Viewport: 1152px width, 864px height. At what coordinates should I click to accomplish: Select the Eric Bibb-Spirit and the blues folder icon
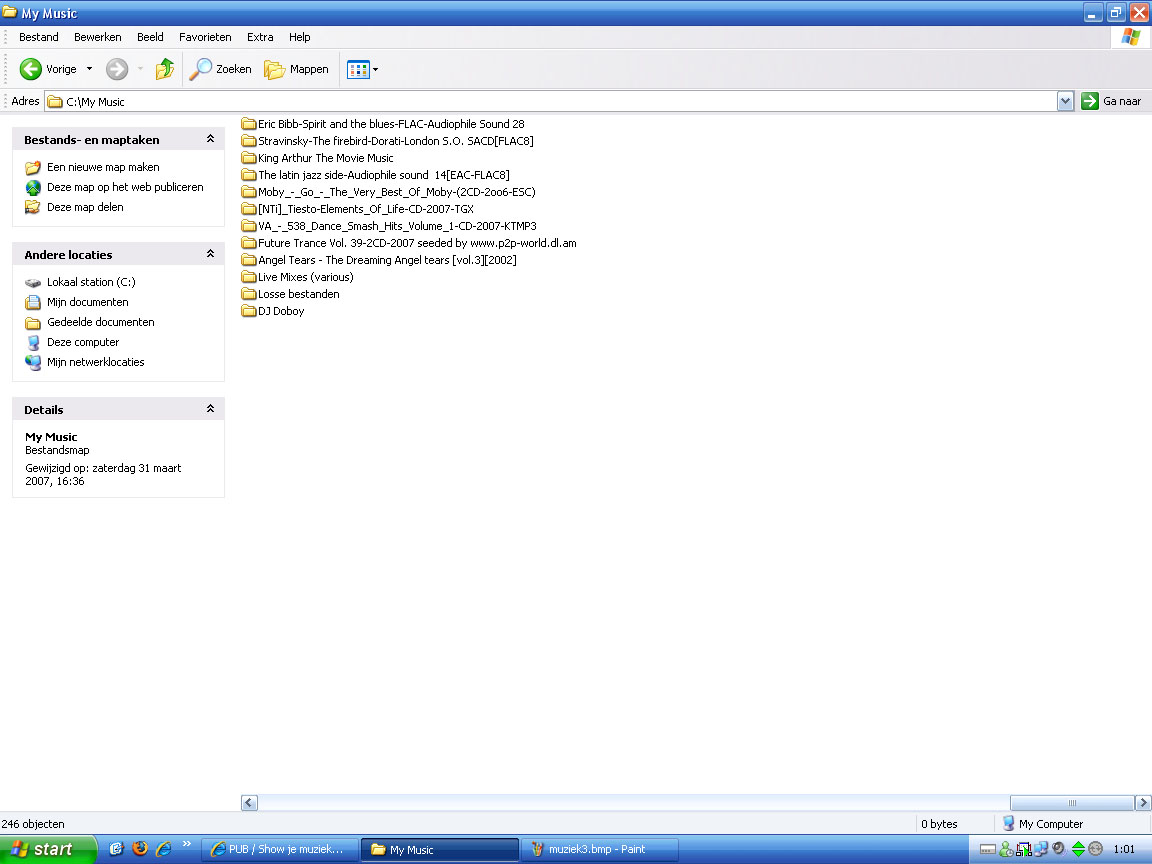click(248, 124)
